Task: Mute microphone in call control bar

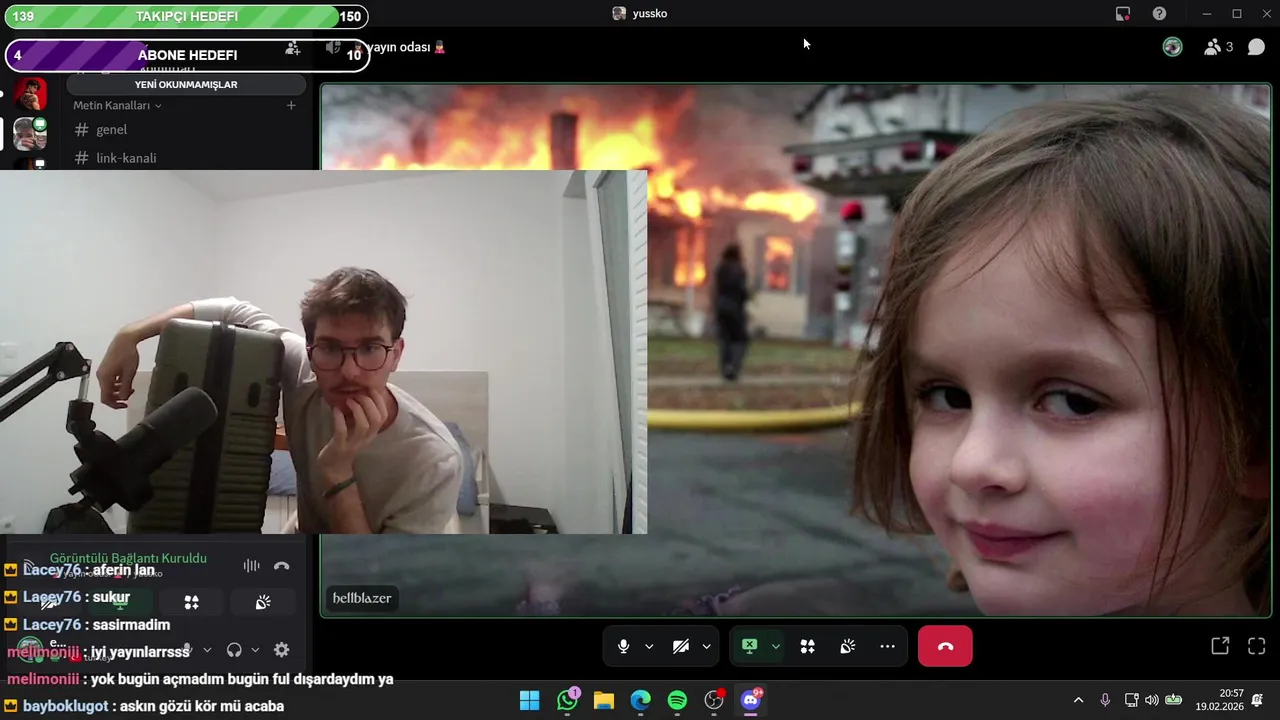Action: pyautogui.click(x=624, y=647)
